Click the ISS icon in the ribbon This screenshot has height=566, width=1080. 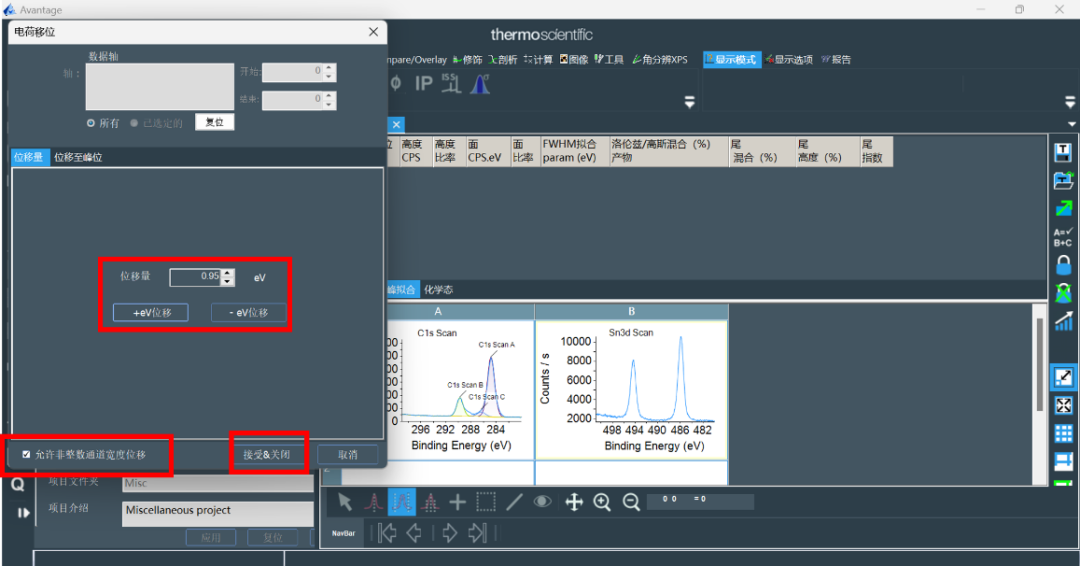[x=450, y=83]
